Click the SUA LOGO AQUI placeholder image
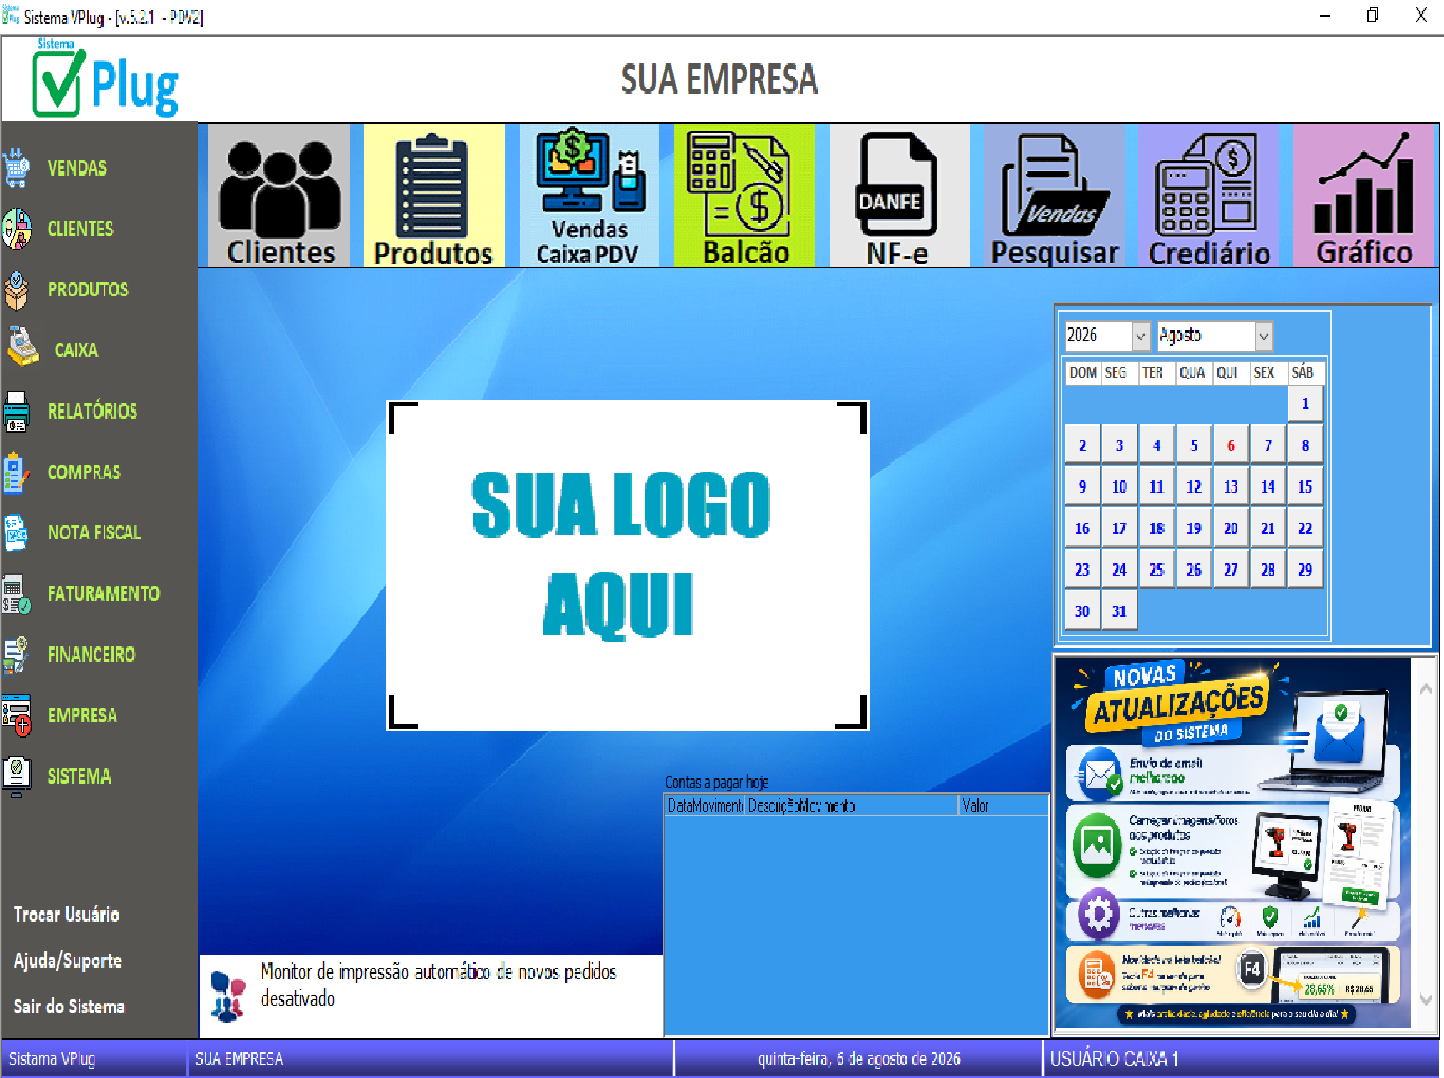Image resolution: width=1444 pixels, height=1078 pixels. pyautogui.click(x=628, y=566)
